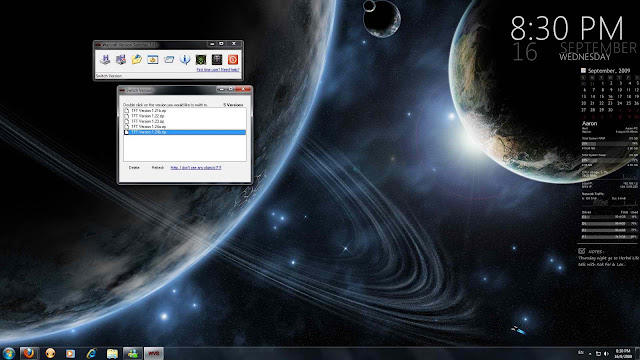Screen dimensions: 640x360
Task: Select highlighted TFT Version 1.24b.zip entry
Action: coord(184,132)
